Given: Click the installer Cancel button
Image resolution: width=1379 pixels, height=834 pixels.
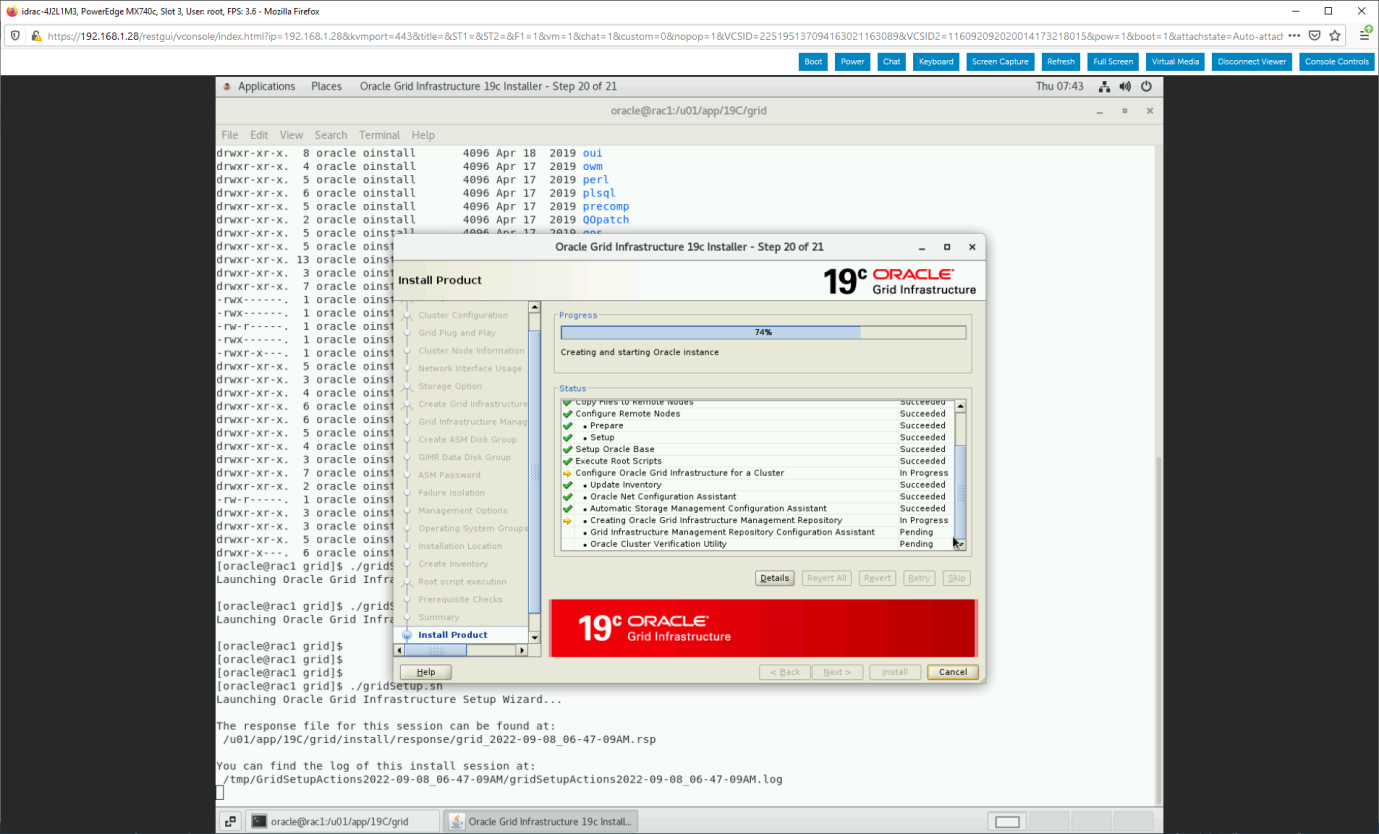Looking at the screenshot, I should (953, 672).
